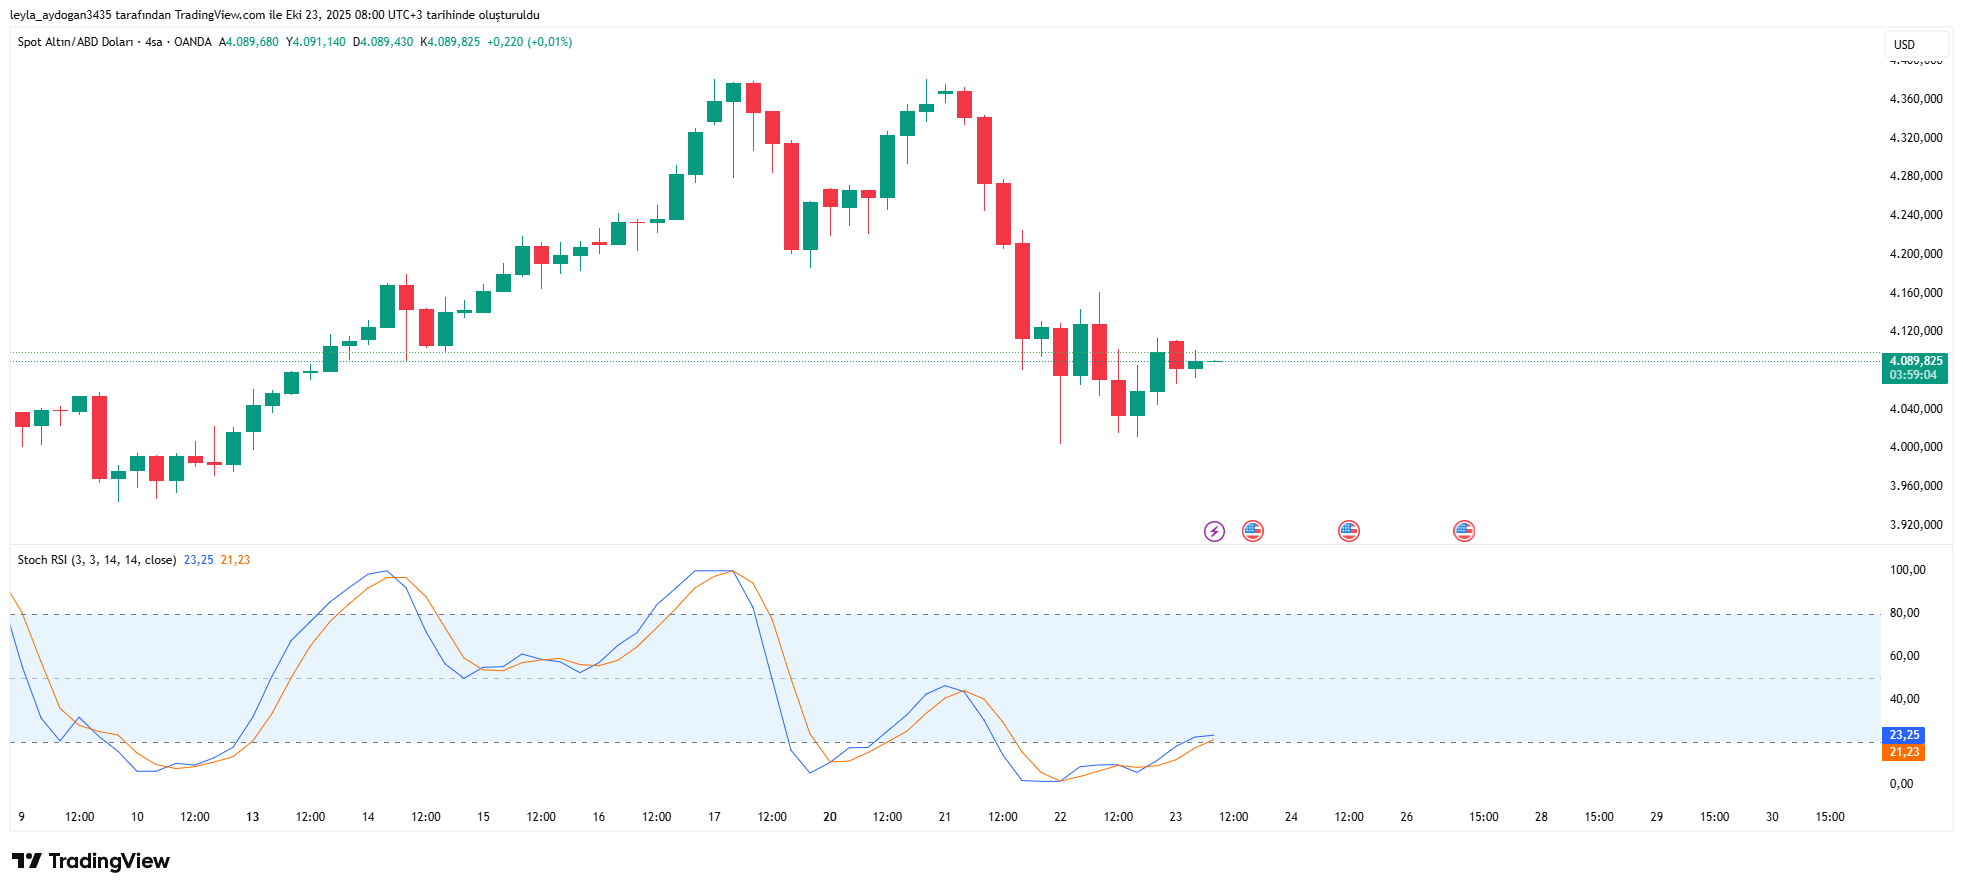
Task: Click the US flag event icon between 24 and 26
Action: (x=1348, y=531)
